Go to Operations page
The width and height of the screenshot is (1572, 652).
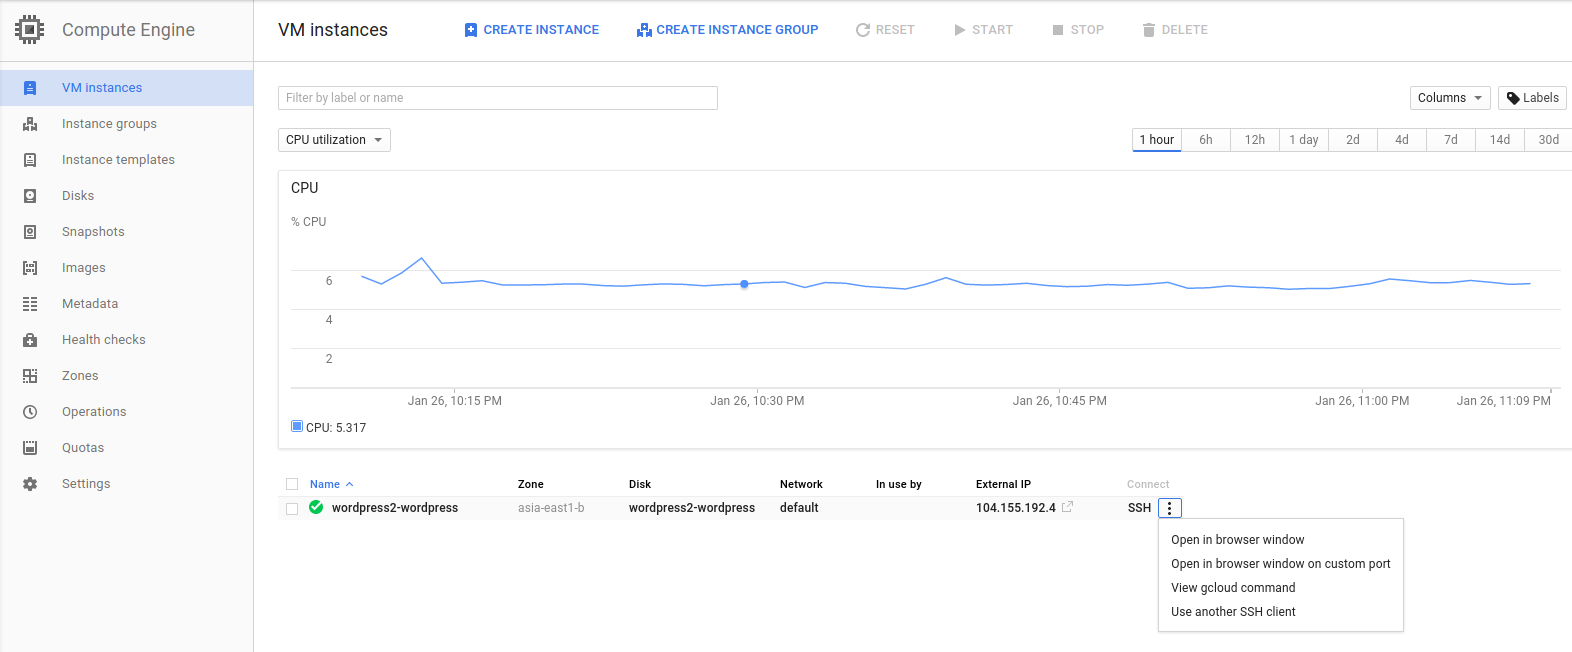94,412
